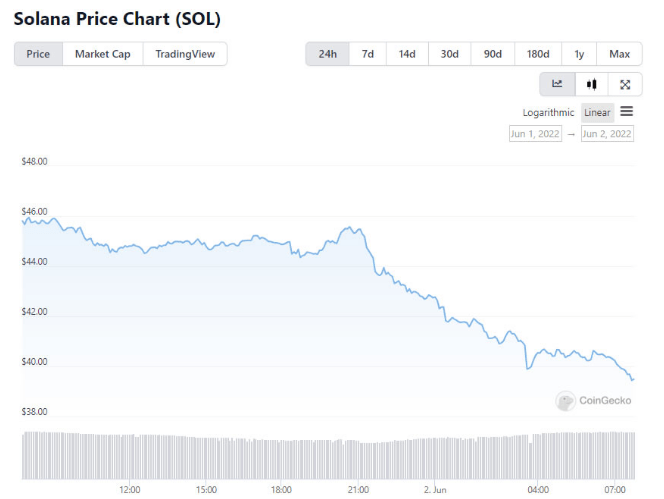Switch to line chart view icon

pos(557,85)
